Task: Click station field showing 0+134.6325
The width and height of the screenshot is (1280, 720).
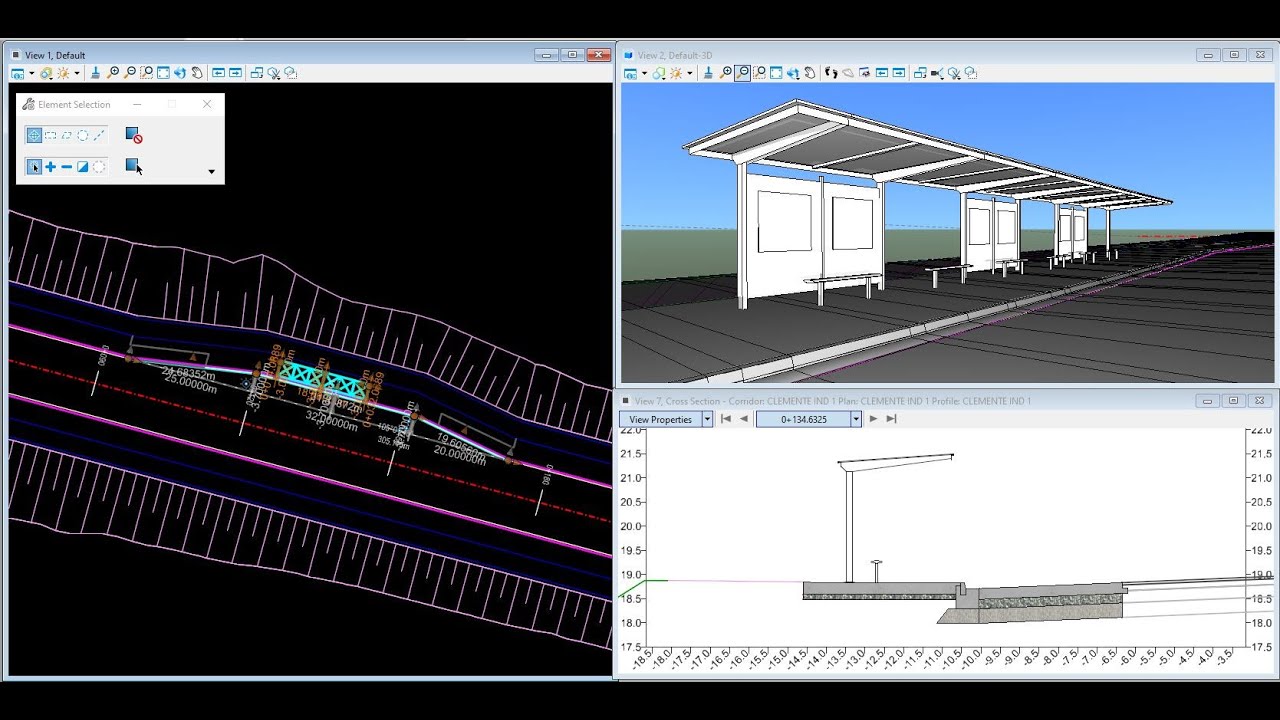Action: click(803, 419)
